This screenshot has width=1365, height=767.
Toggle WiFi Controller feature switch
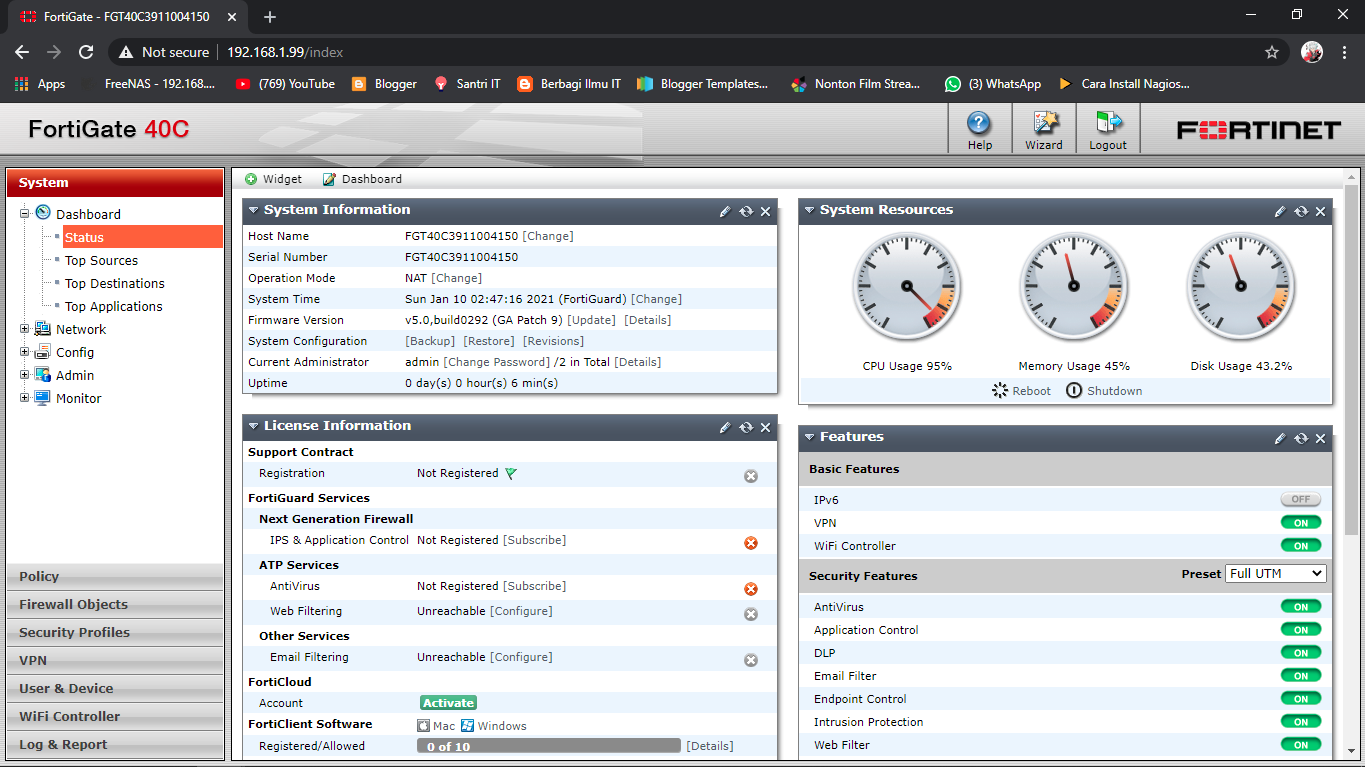tap(1301, 545)
